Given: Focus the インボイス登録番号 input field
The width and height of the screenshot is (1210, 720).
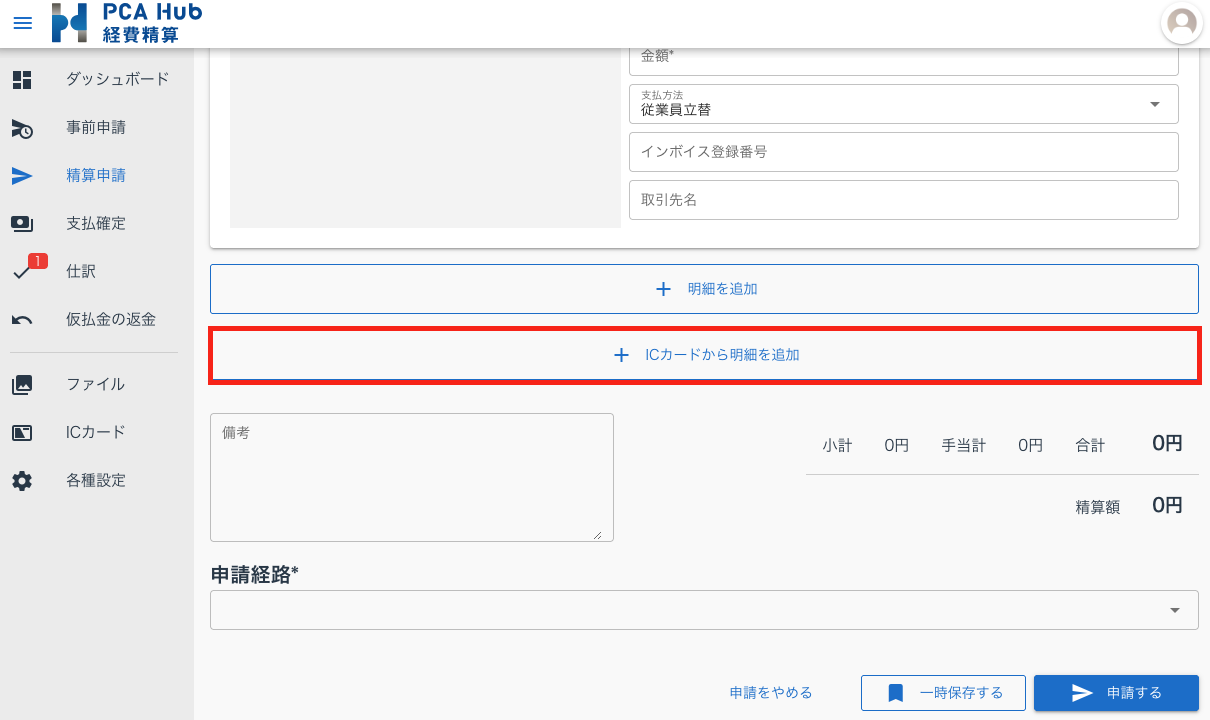Looking at the screenshot, I should pos(903,152).
